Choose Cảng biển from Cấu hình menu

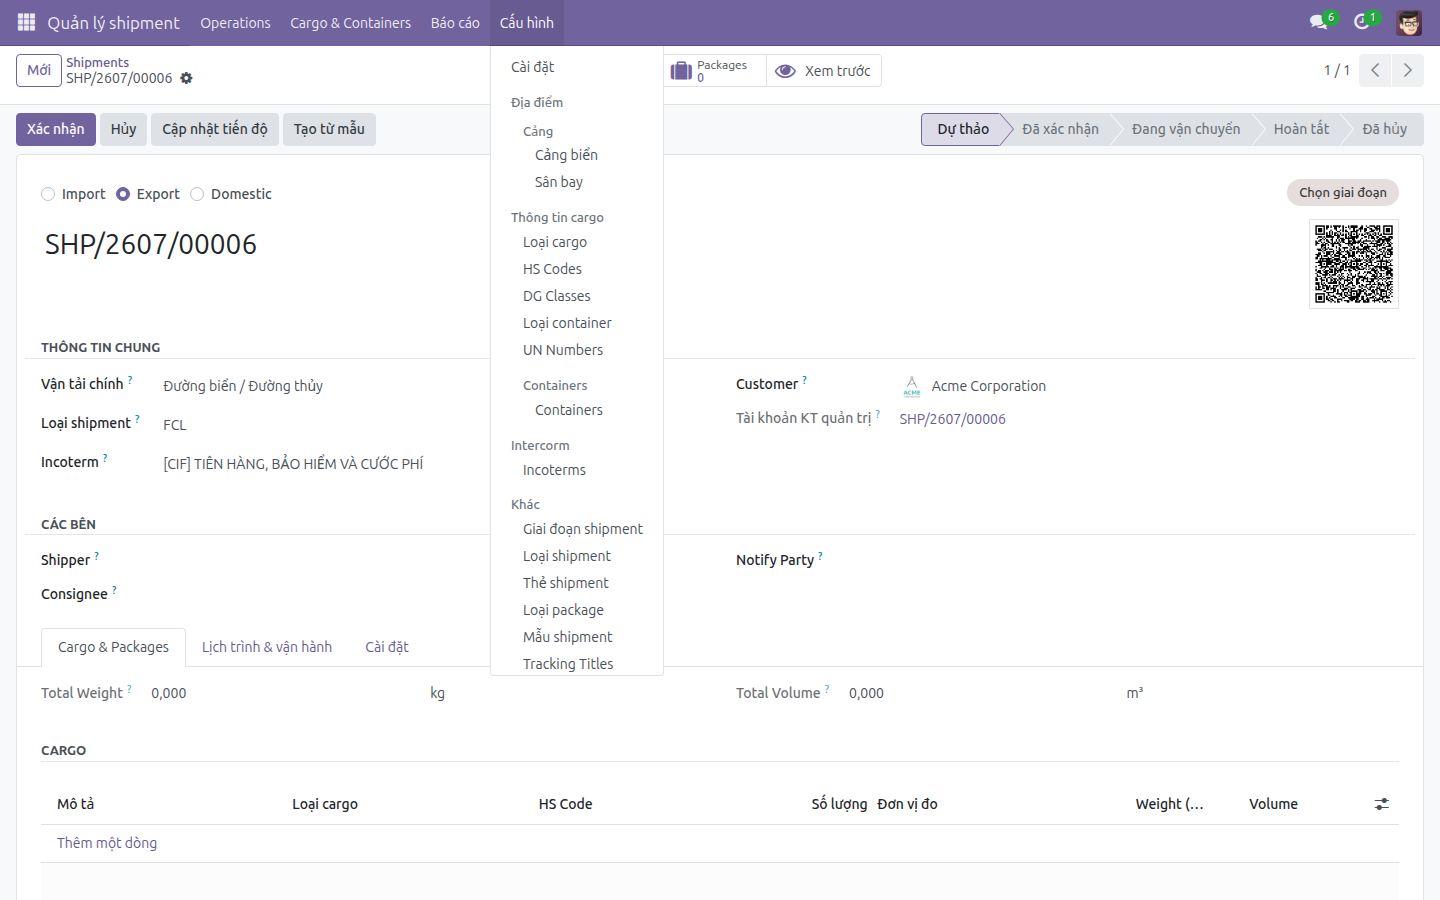point(566,155)
